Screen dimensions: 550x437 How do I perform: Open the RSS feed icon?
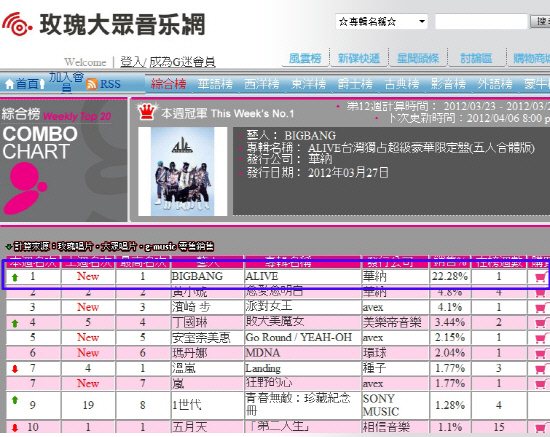(x=92, y=84)
